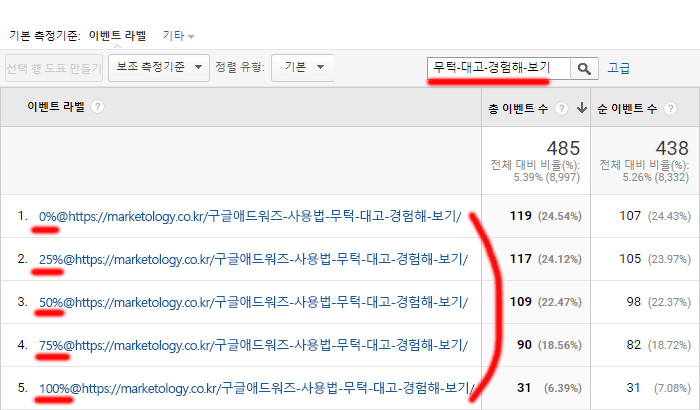Open the 50%@https marketology event label link
This screenshot has height=410, width=700.
tap(253, 302)
